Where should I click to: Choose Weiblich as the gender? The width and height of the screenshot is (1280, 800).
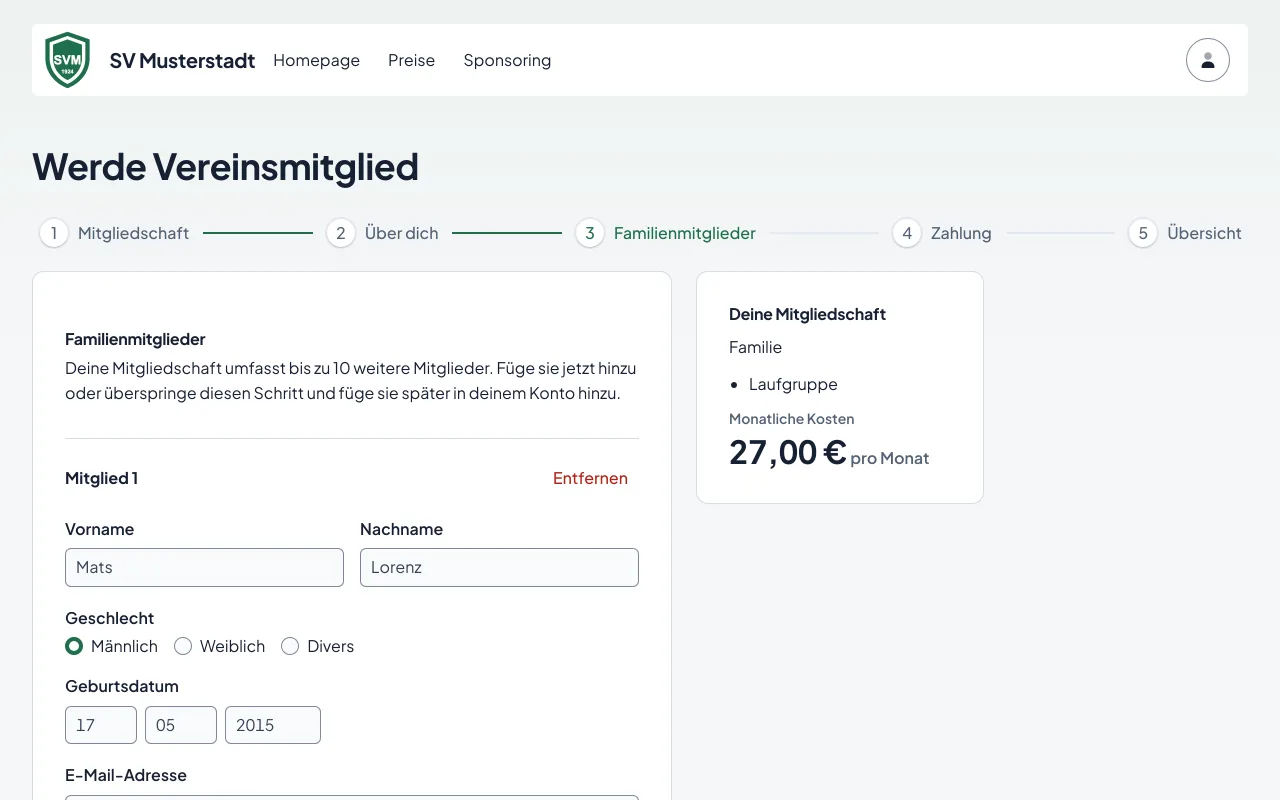click(x=183, y=646)
